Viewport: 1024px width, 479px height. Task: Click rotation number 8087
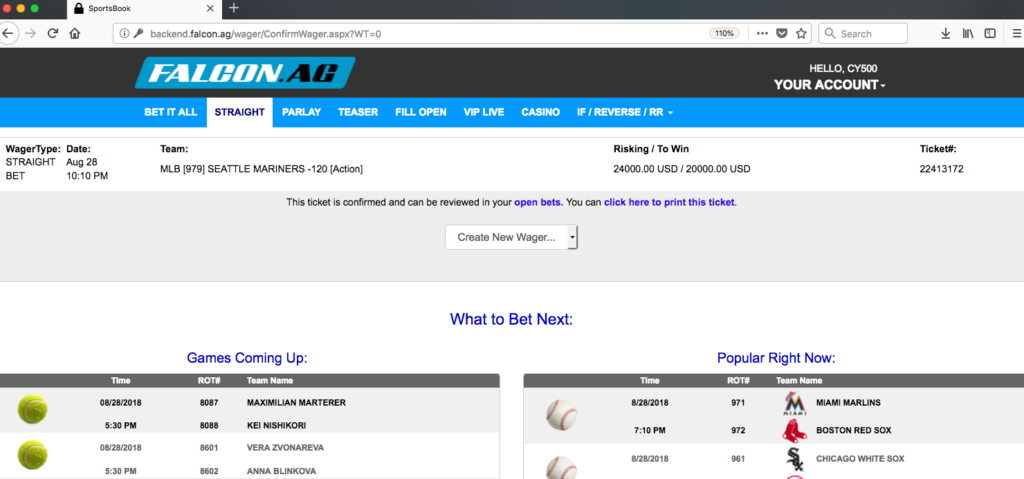pos(209,403)
